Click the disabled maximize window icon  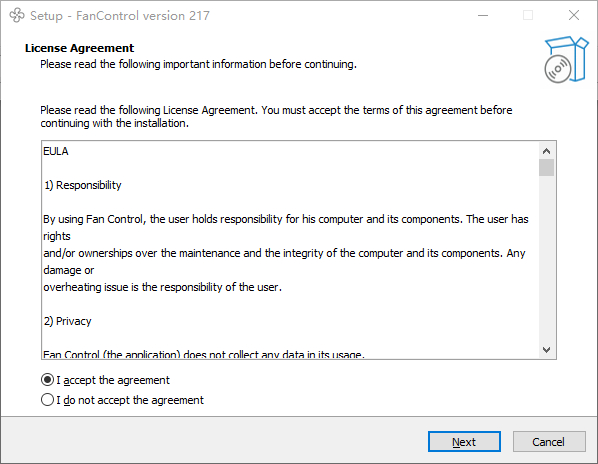(528, 15)
